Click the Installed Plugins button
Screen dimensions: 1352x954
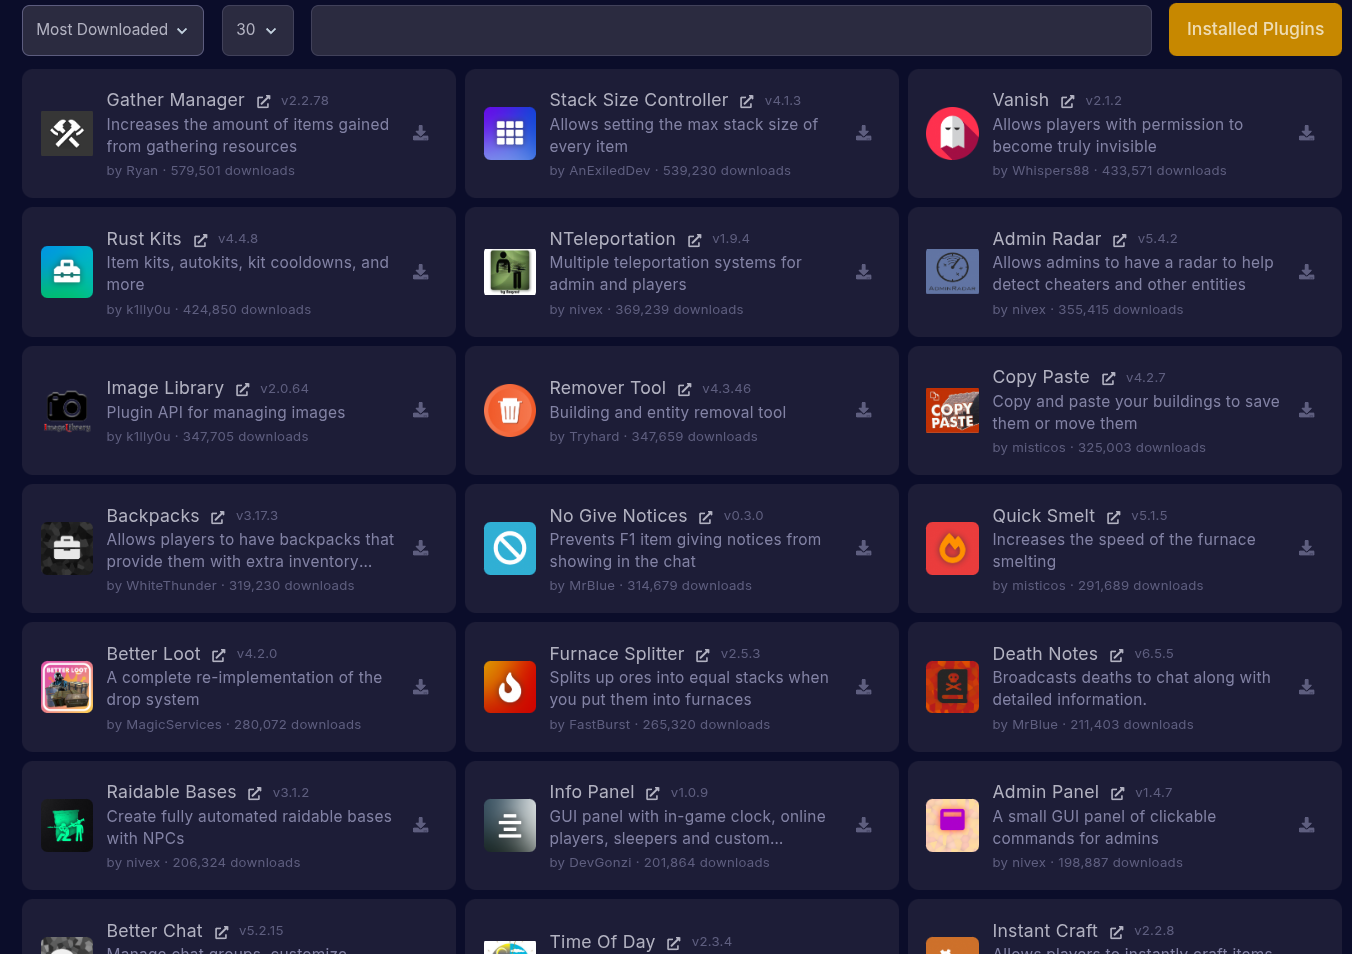tap(1254, 30)
